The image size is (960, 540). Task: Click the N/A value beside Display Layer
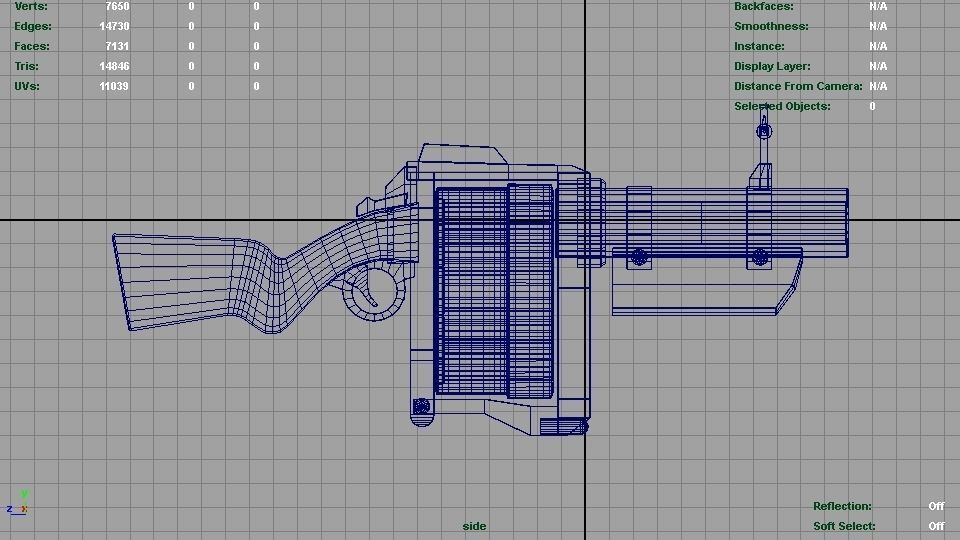pyautogui.click(x=878, y=66)
